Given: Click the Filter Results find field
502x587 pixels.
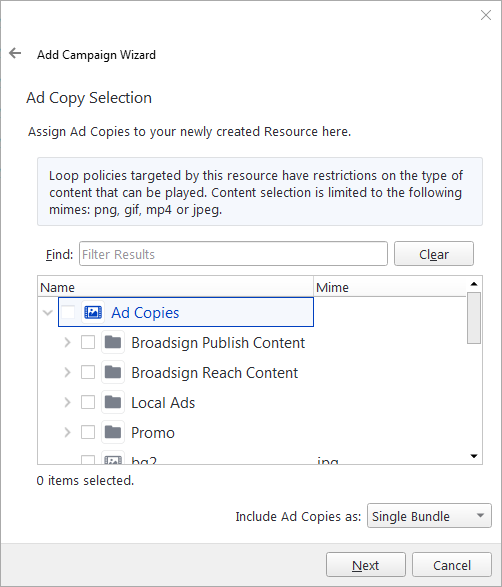Looking at the screenshot, I should pyautogui.click(x=233, y=254).
